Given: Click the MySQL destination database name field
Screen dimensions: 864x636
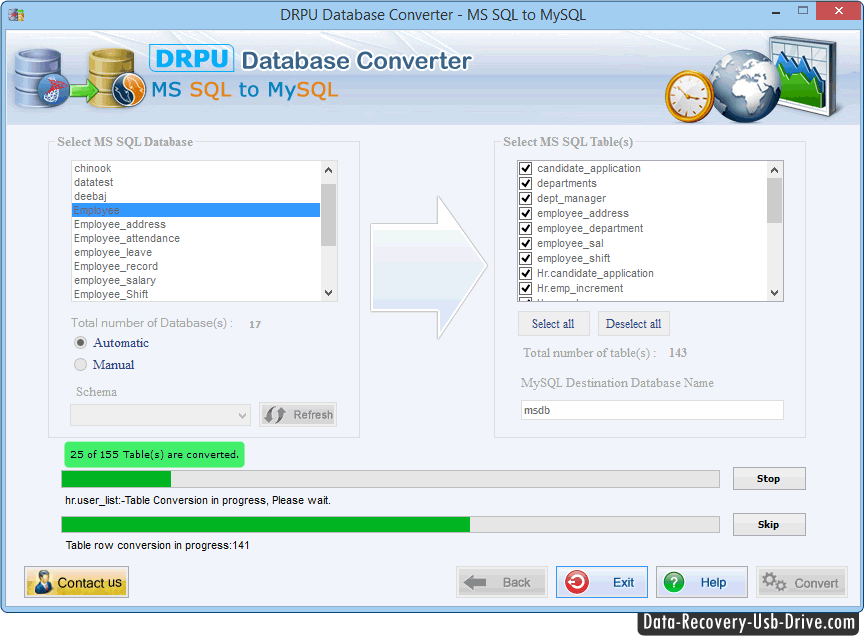Looking at the screenshot, I should pos(652,410).
